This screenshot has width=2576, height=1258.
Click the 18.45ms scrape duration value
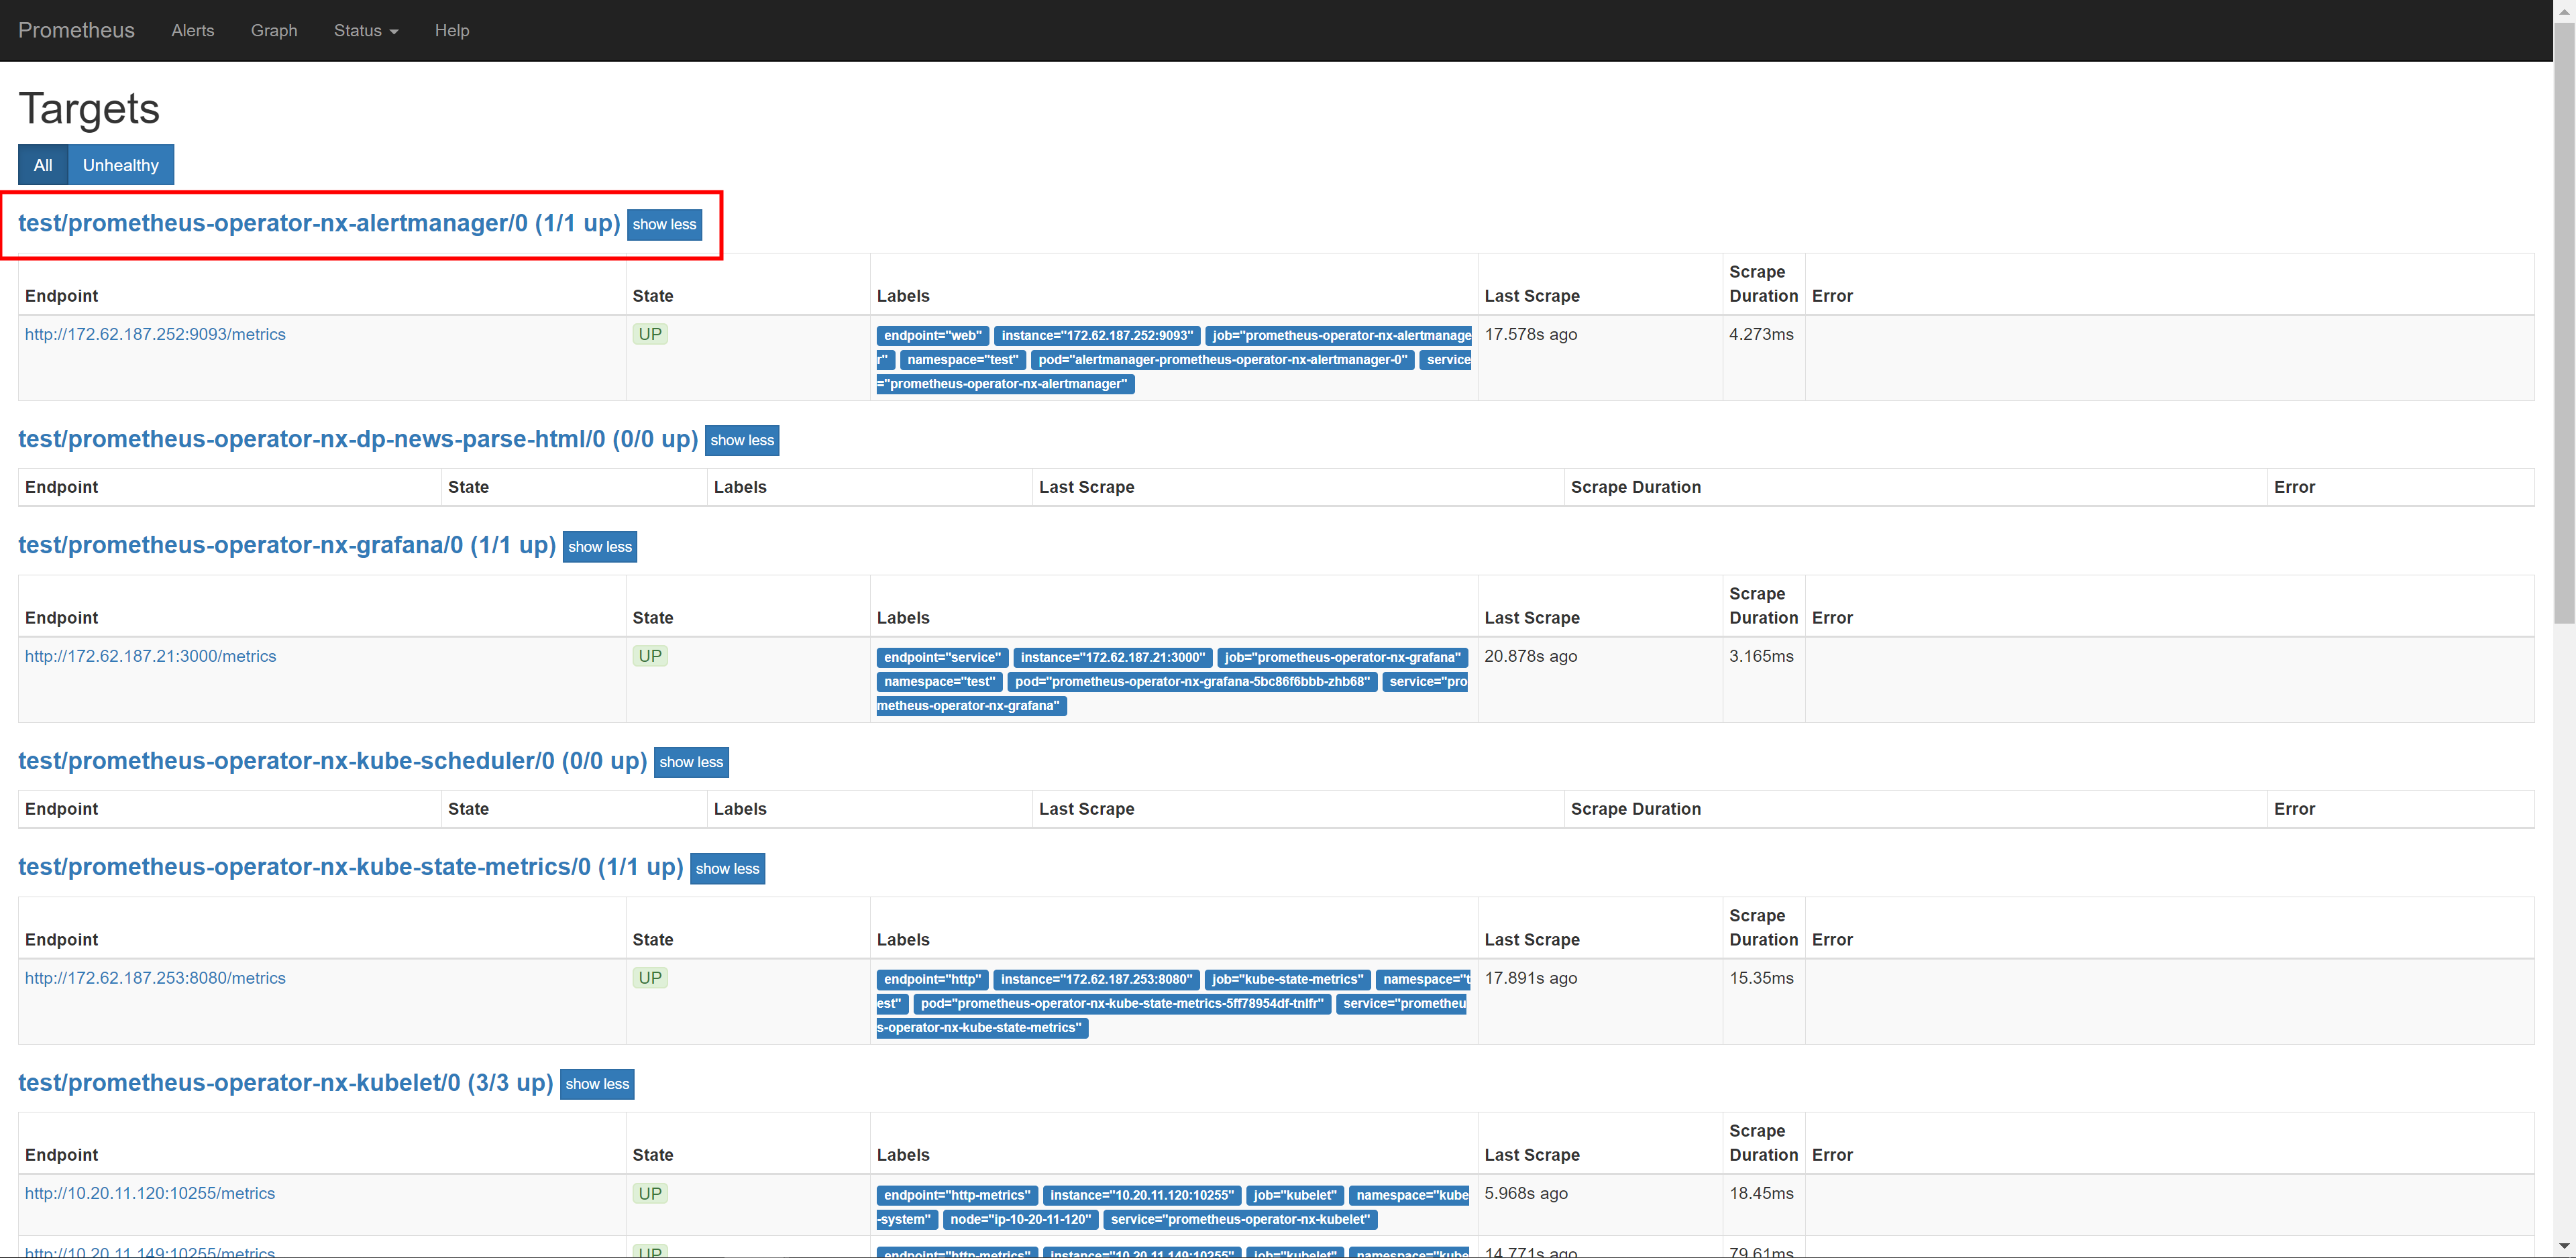pyautogui.click(x=1761, y=1193)
